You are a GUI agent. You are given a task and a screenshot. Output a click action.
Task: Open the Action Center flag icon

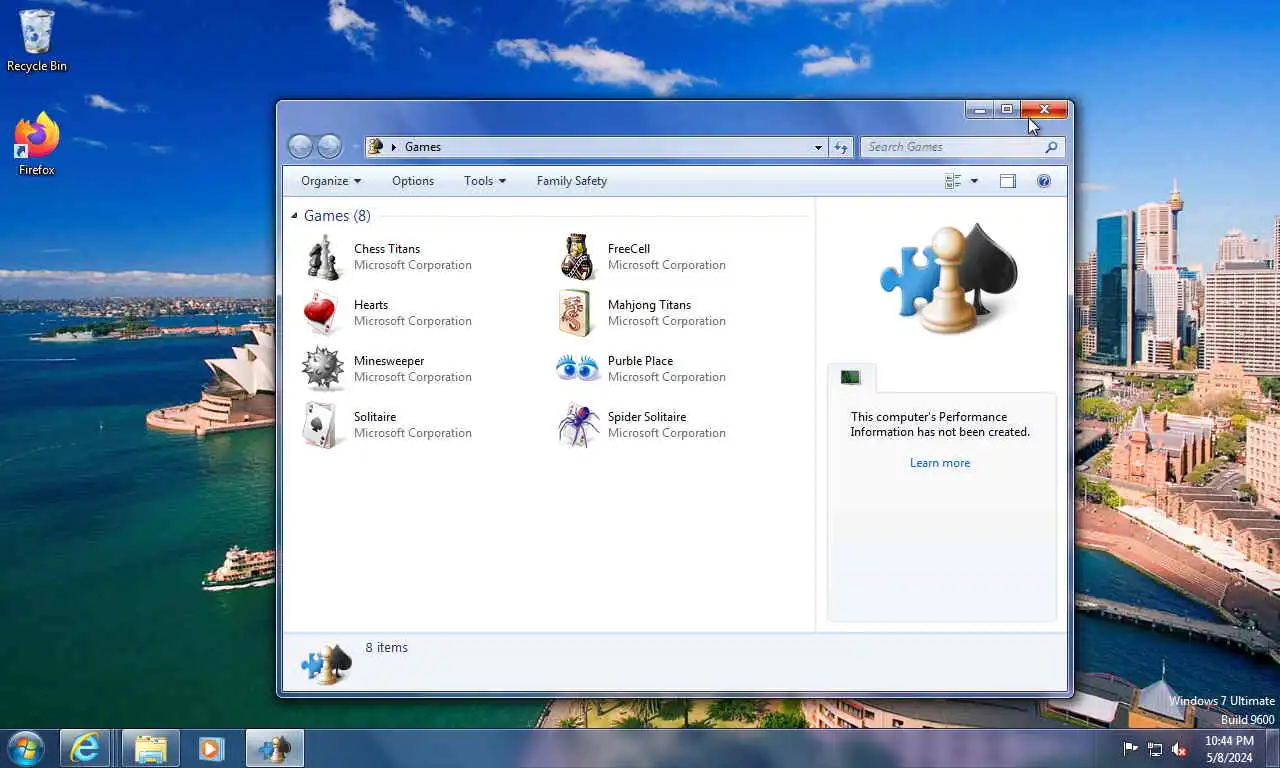pyautogui.click(x=1130, y=748)
